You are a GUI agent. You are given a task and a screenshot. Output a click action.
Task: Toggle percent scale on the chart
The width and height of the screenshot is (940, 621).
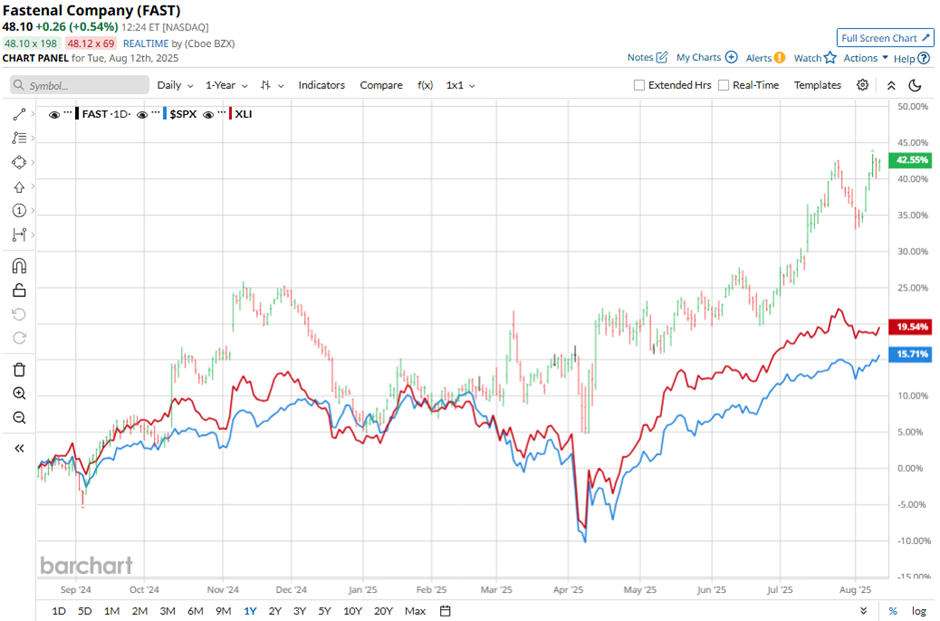[893, 611]
